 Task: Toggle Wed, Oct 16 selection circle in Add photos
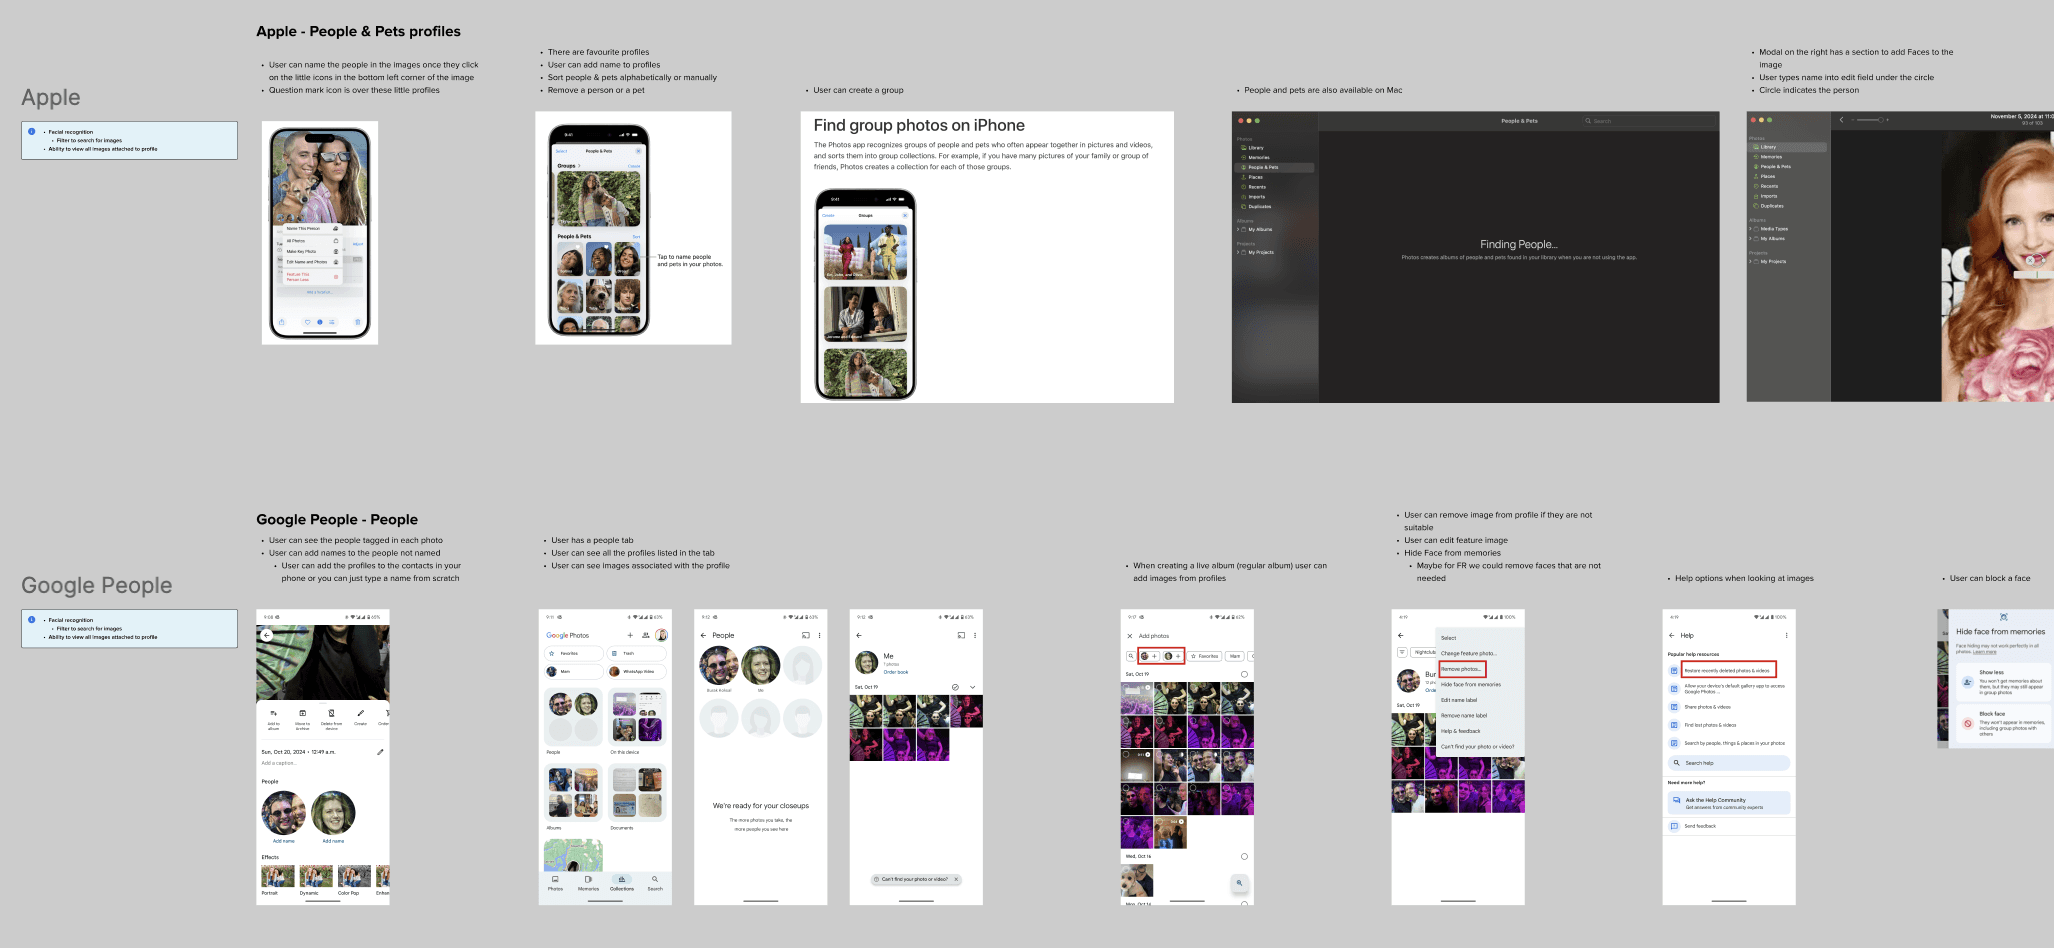tap(1244, 857)
